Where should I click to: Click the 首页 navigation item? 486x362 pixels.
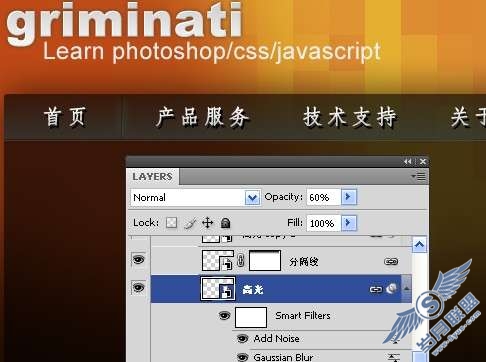65,117
